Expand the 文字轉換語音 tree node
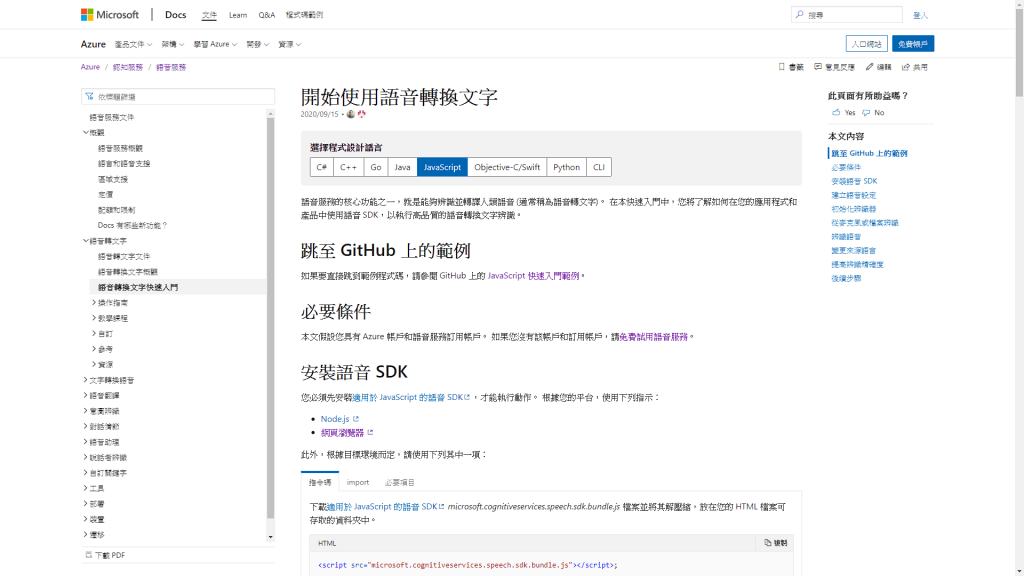 86,380
